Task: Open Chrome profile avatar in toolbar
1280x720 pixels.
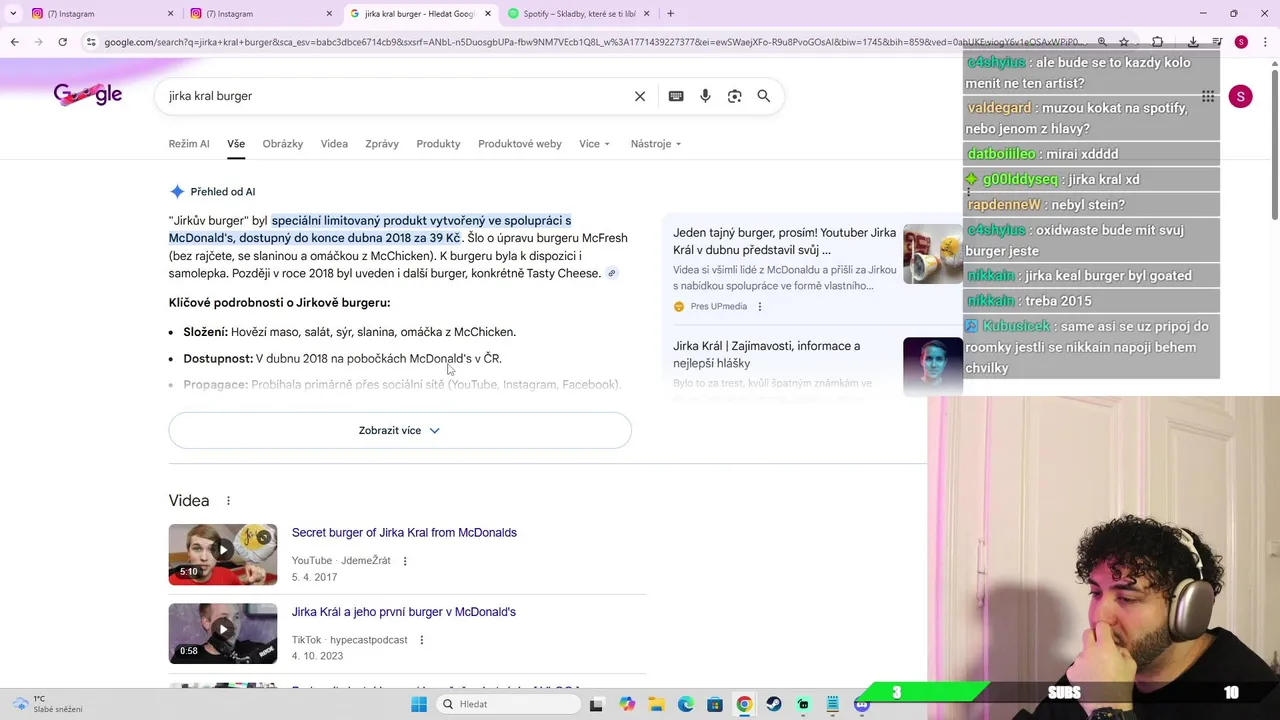Action: (1241, 42)
